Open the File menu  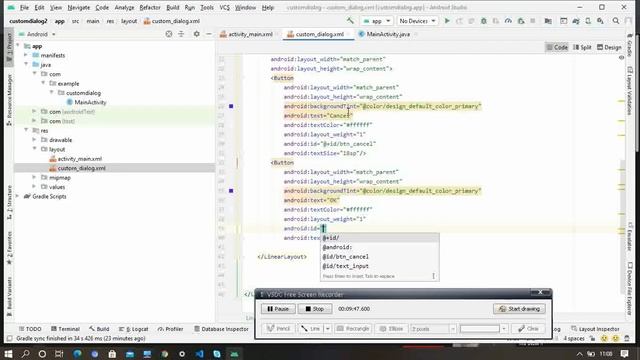(x=24, y=7)
